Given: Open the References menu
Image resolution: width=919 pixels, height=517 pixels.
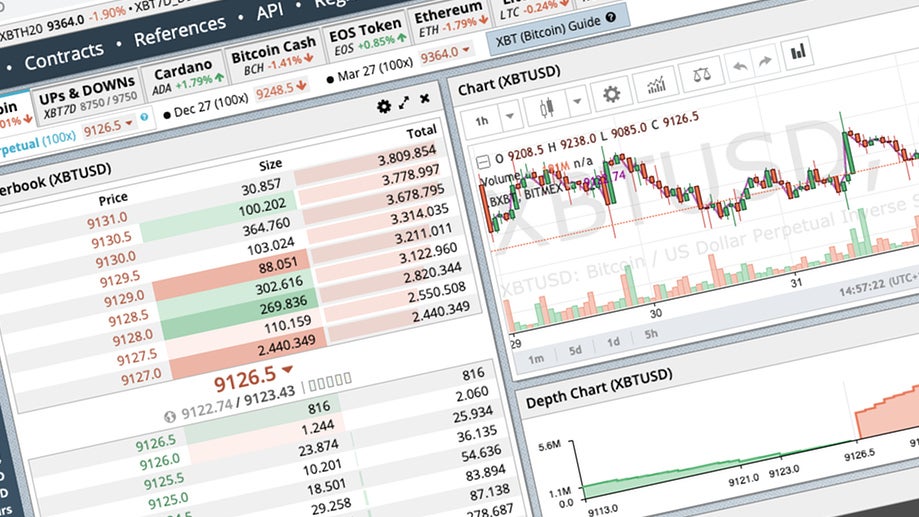Looking at the screenshot, I should [179, 34].
